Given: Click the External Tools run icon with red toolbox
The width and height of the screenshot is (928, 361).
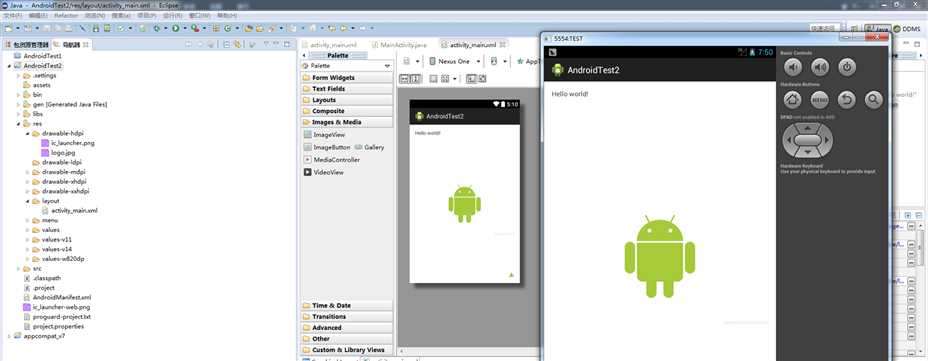Looking at the screenshot, I should 195,28.
